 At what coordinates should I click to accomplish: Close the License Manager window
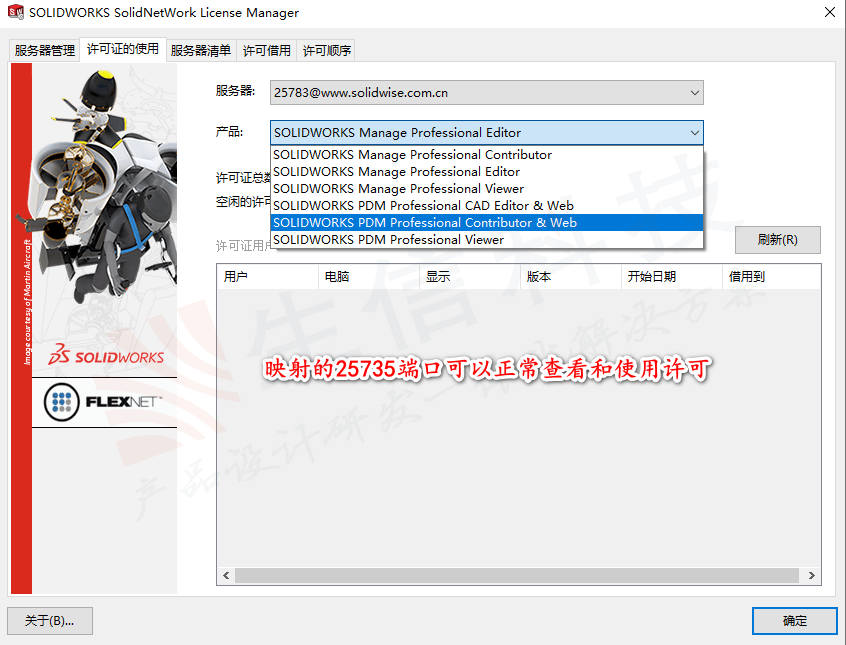pyautogui.click(x=830, y=12)
